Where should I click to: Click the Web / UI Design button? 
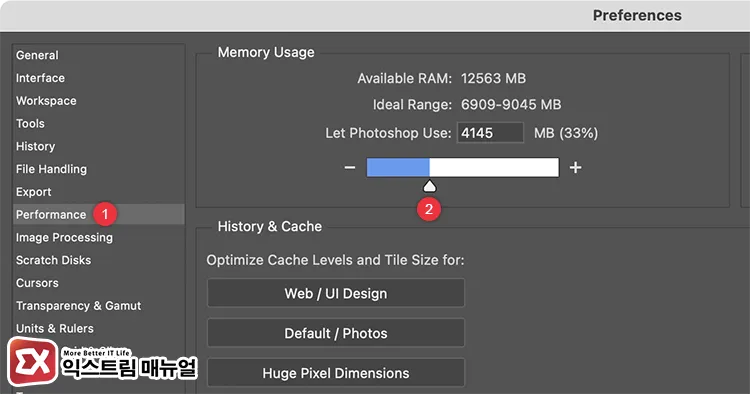[336, 293]
